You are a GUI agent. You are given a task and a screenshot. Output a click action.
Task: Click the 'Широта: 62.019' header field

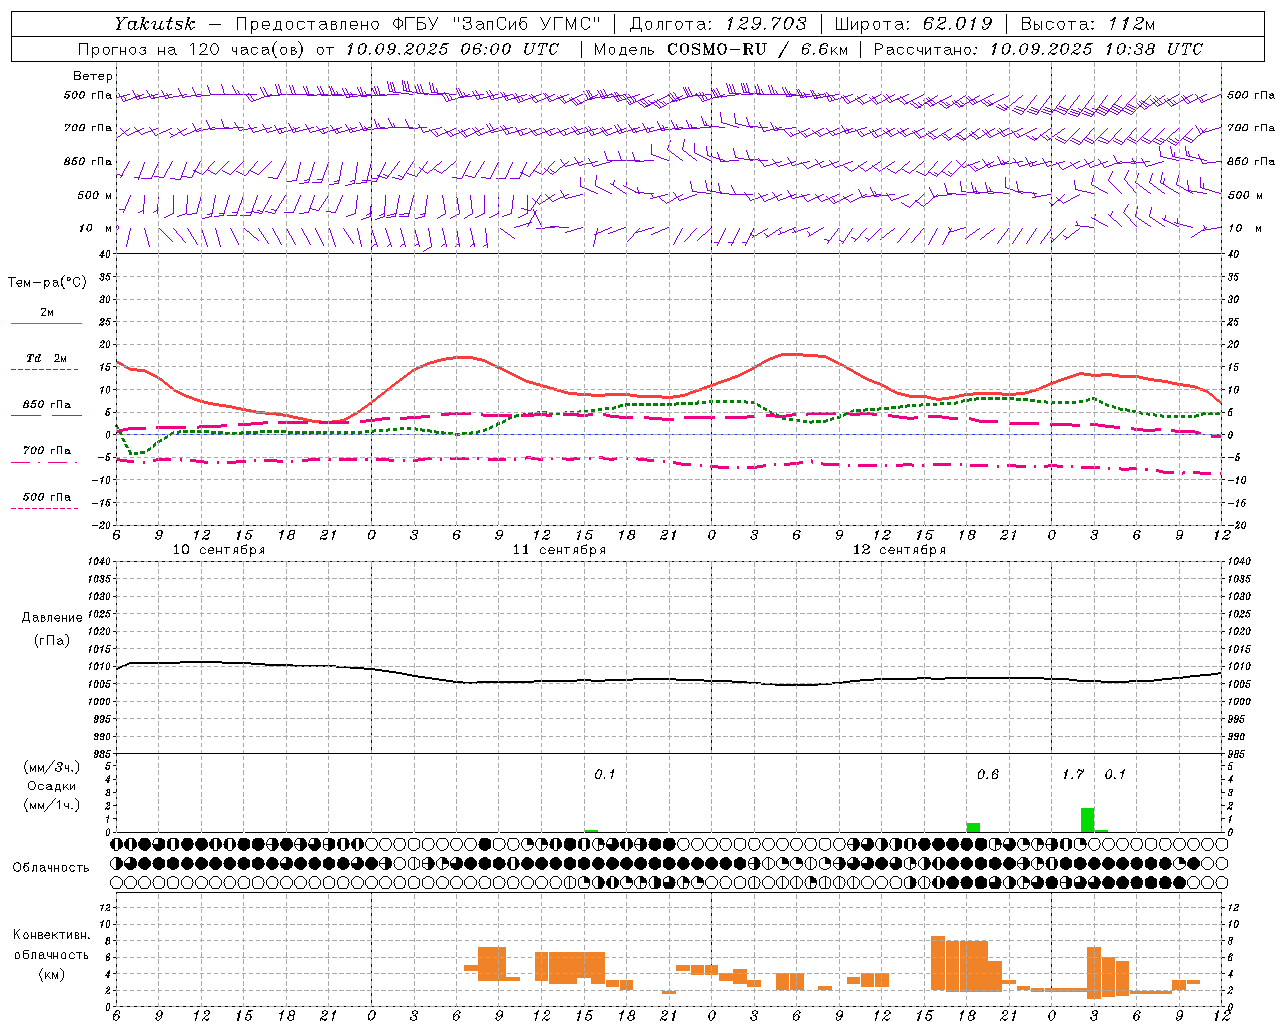click(x=913, y=24)
